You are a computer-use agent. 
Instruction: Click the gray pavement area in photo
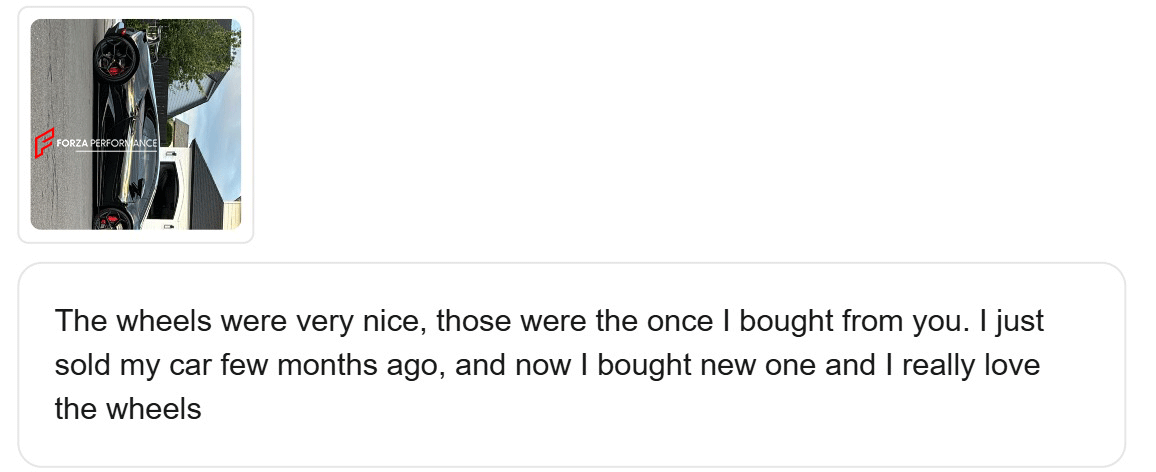60,80
